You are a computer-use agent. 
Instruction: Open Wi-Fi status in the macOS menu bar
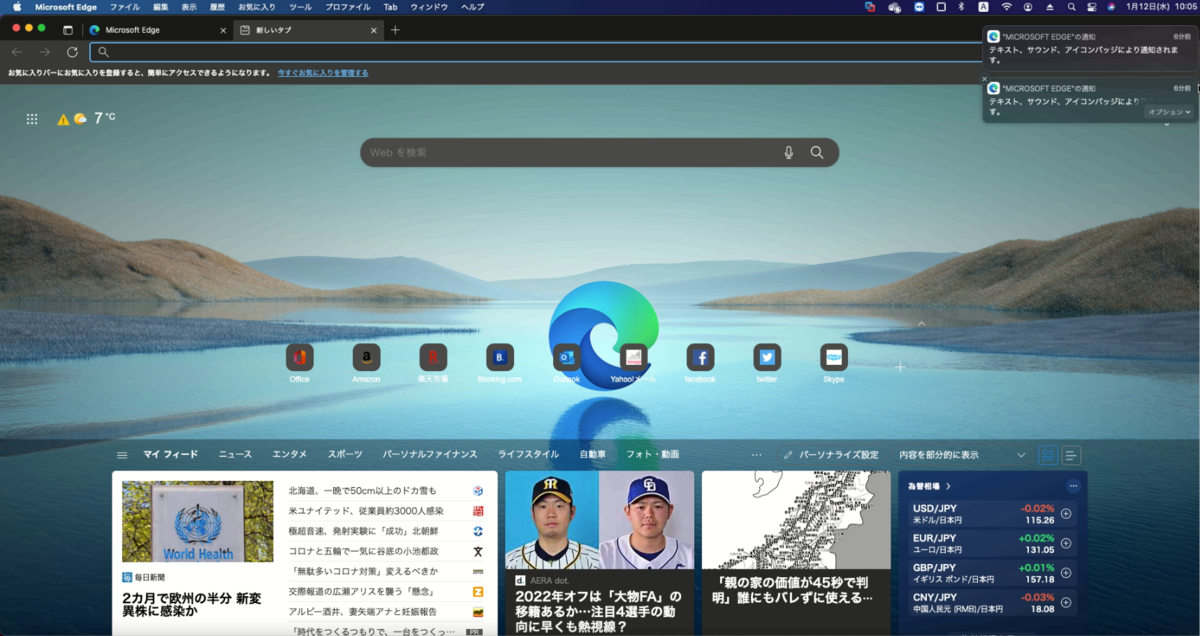(1006, 7)
